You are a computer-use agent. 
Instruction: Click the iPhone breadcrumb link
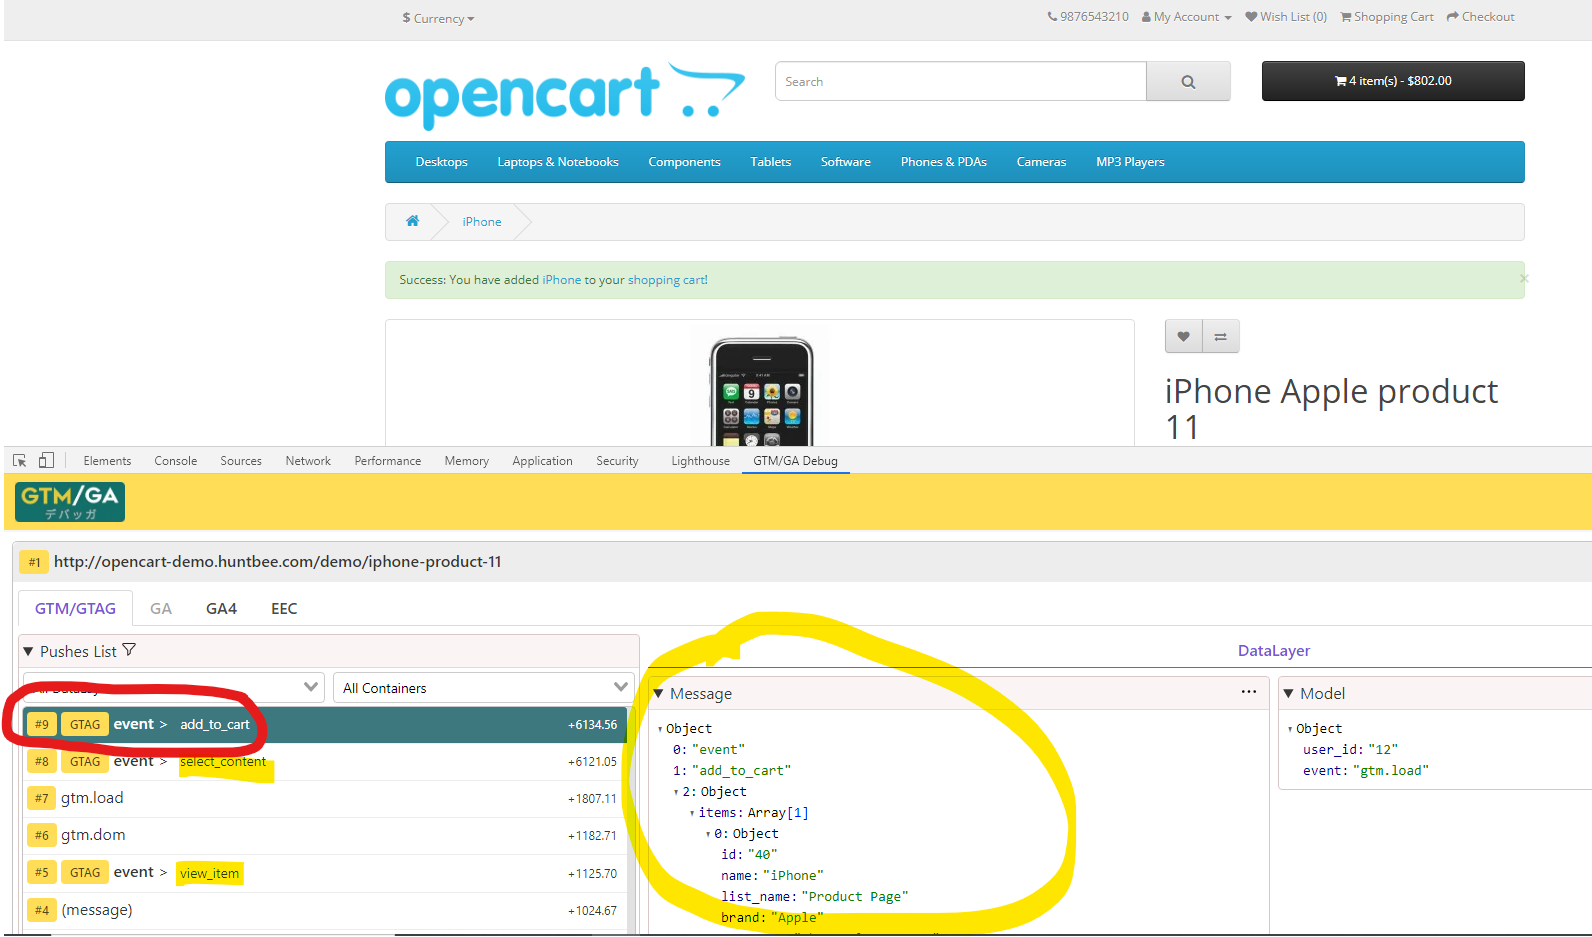pos(482,222)
